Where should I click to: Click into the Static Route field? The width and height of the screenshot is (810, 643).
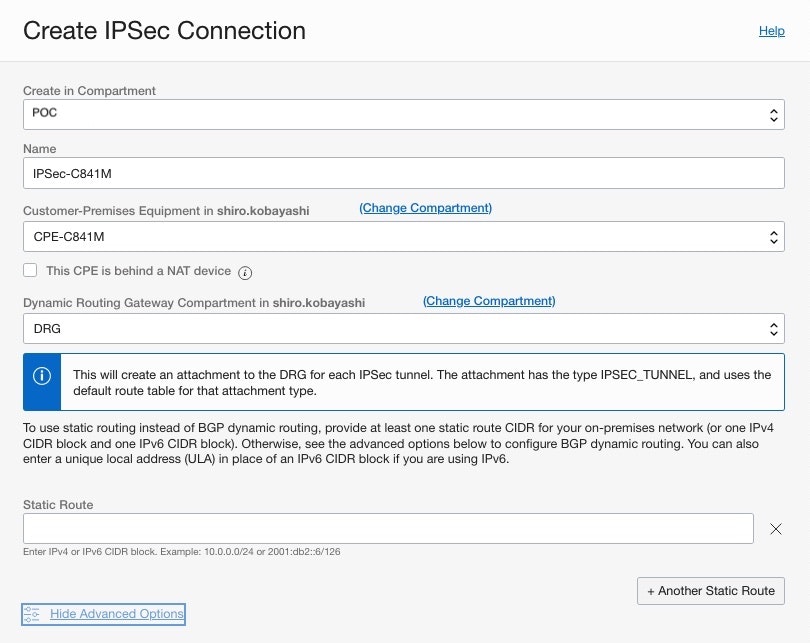tap(388, 529)
